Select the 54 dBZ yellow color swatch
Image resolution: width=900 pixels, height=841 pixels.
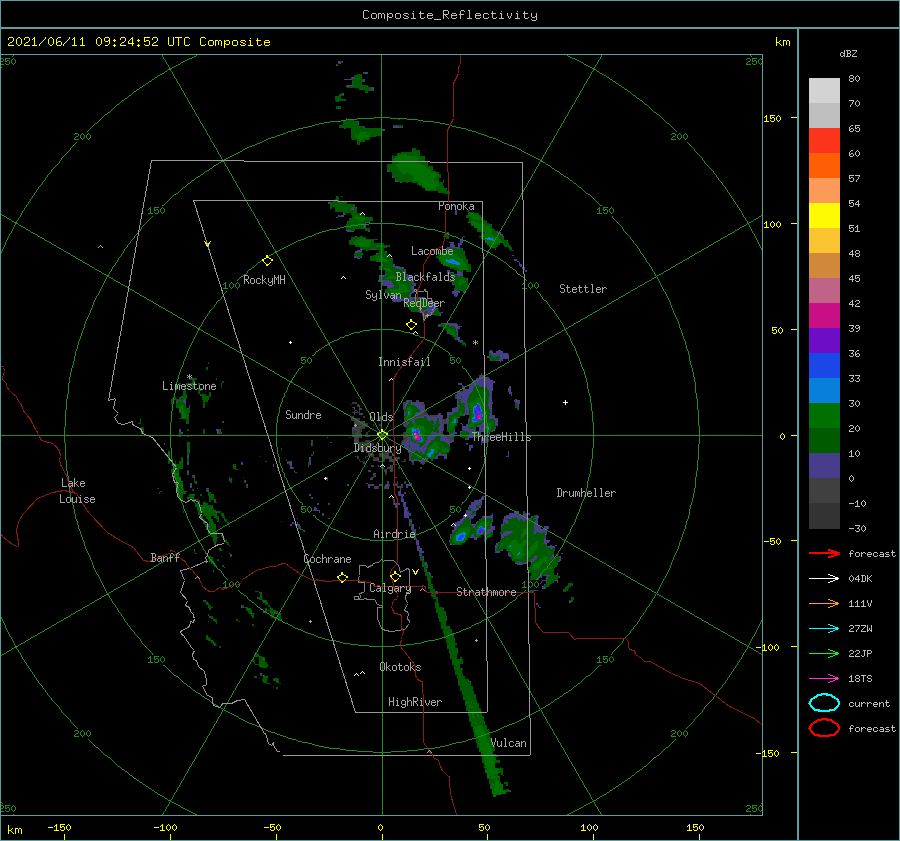click(x=824, y=215)
